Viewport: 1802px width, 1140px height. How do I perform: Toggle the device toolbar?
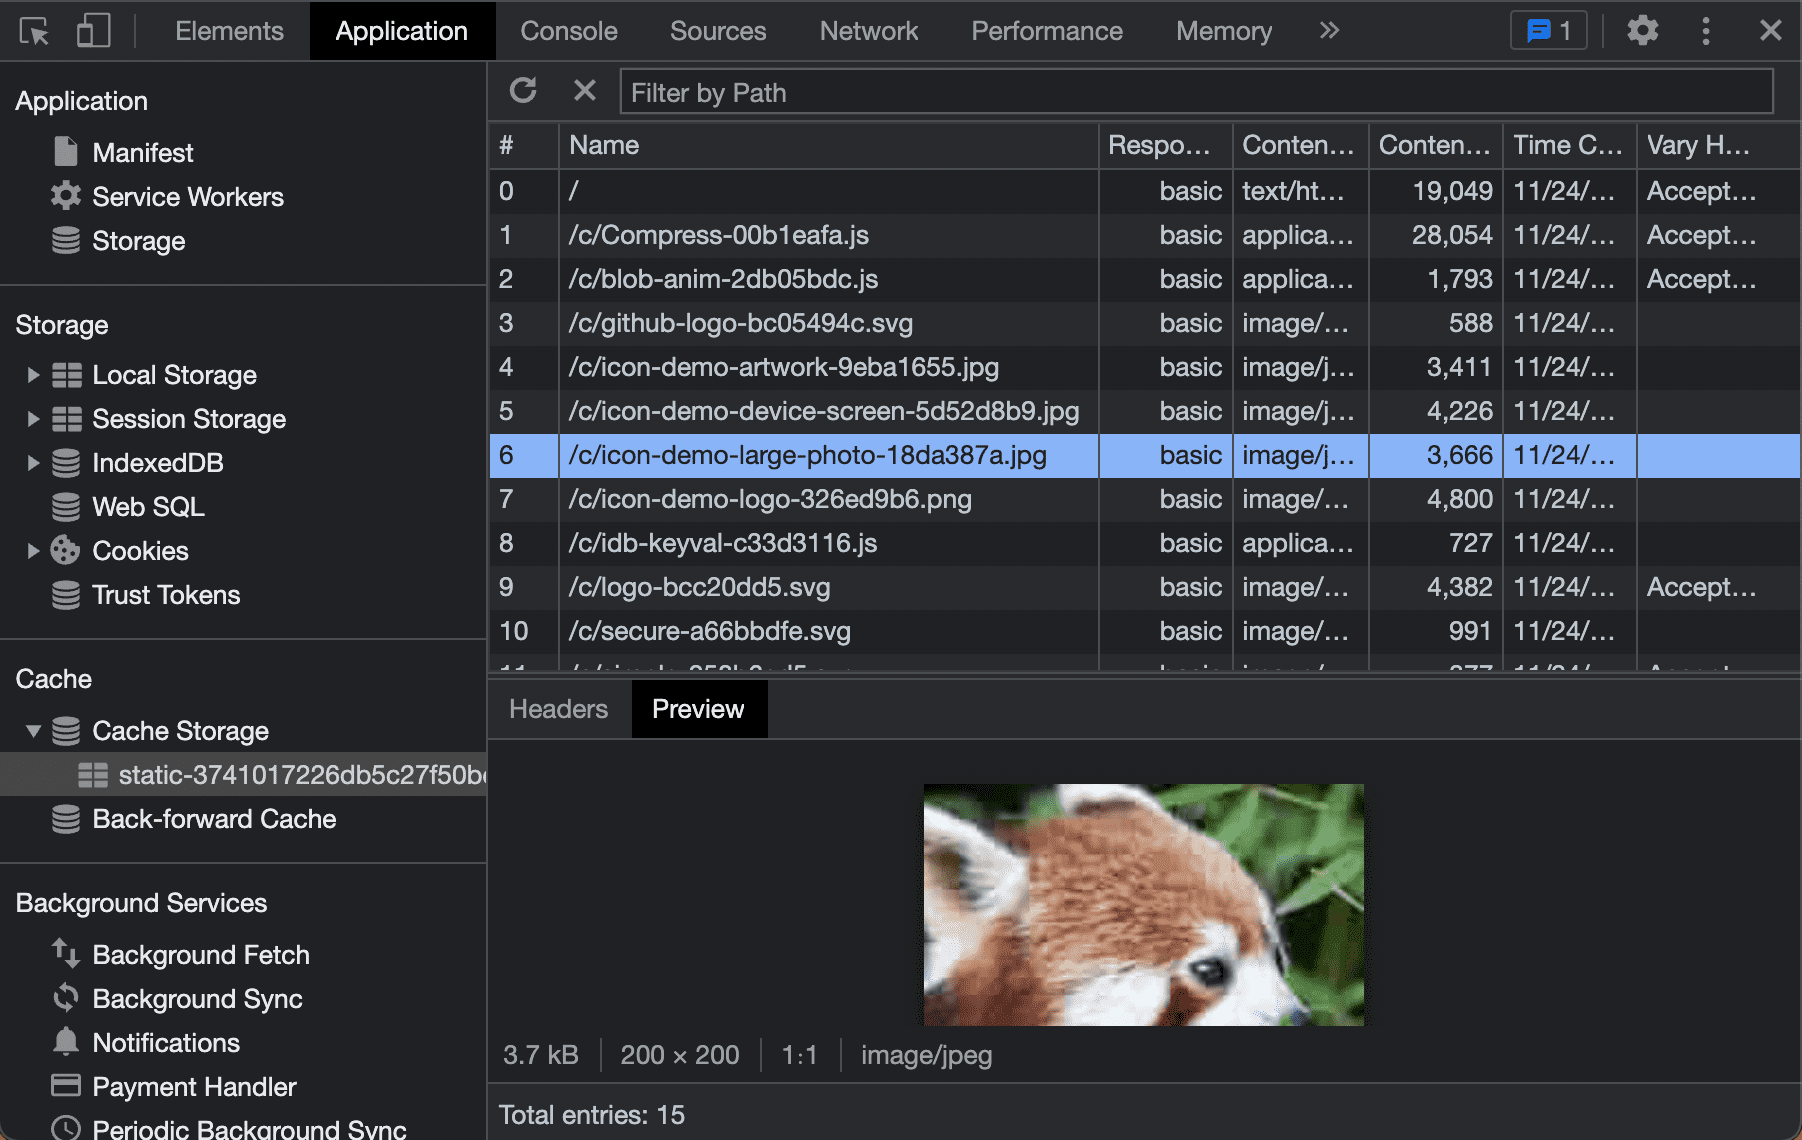coord(93,31)
